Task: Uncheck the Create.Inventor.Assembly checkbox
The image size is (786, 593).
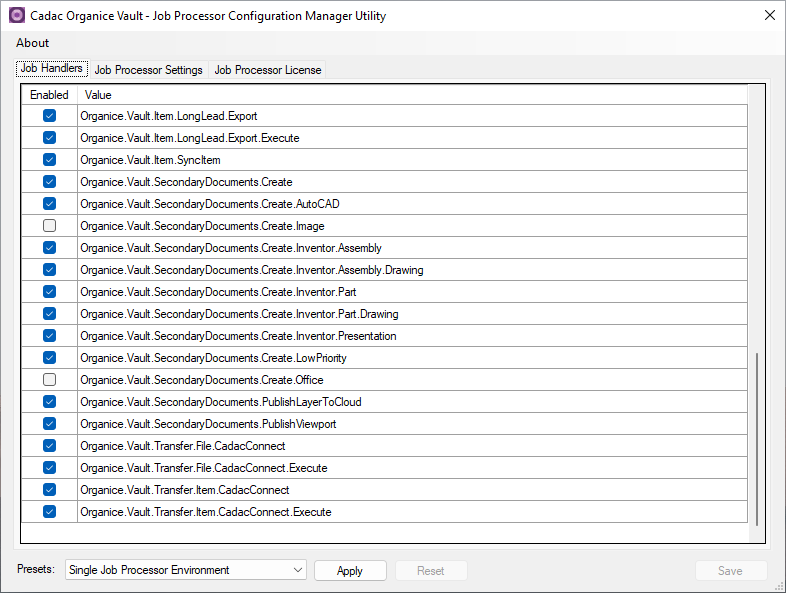Action: pos(49,248)
